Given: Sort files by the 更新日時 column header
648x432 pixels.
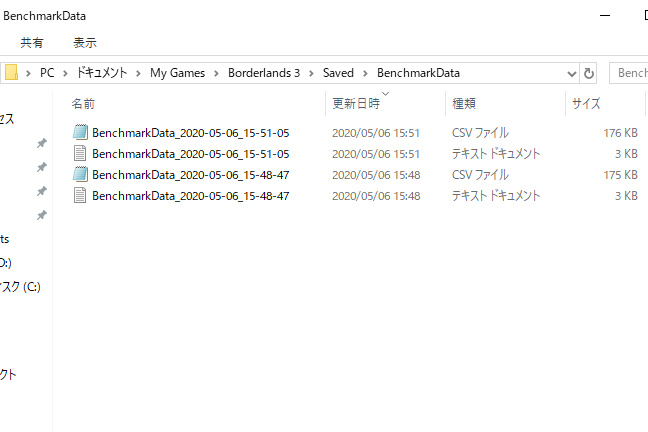Looking at the screenshot, I should (x=356, y=103).
